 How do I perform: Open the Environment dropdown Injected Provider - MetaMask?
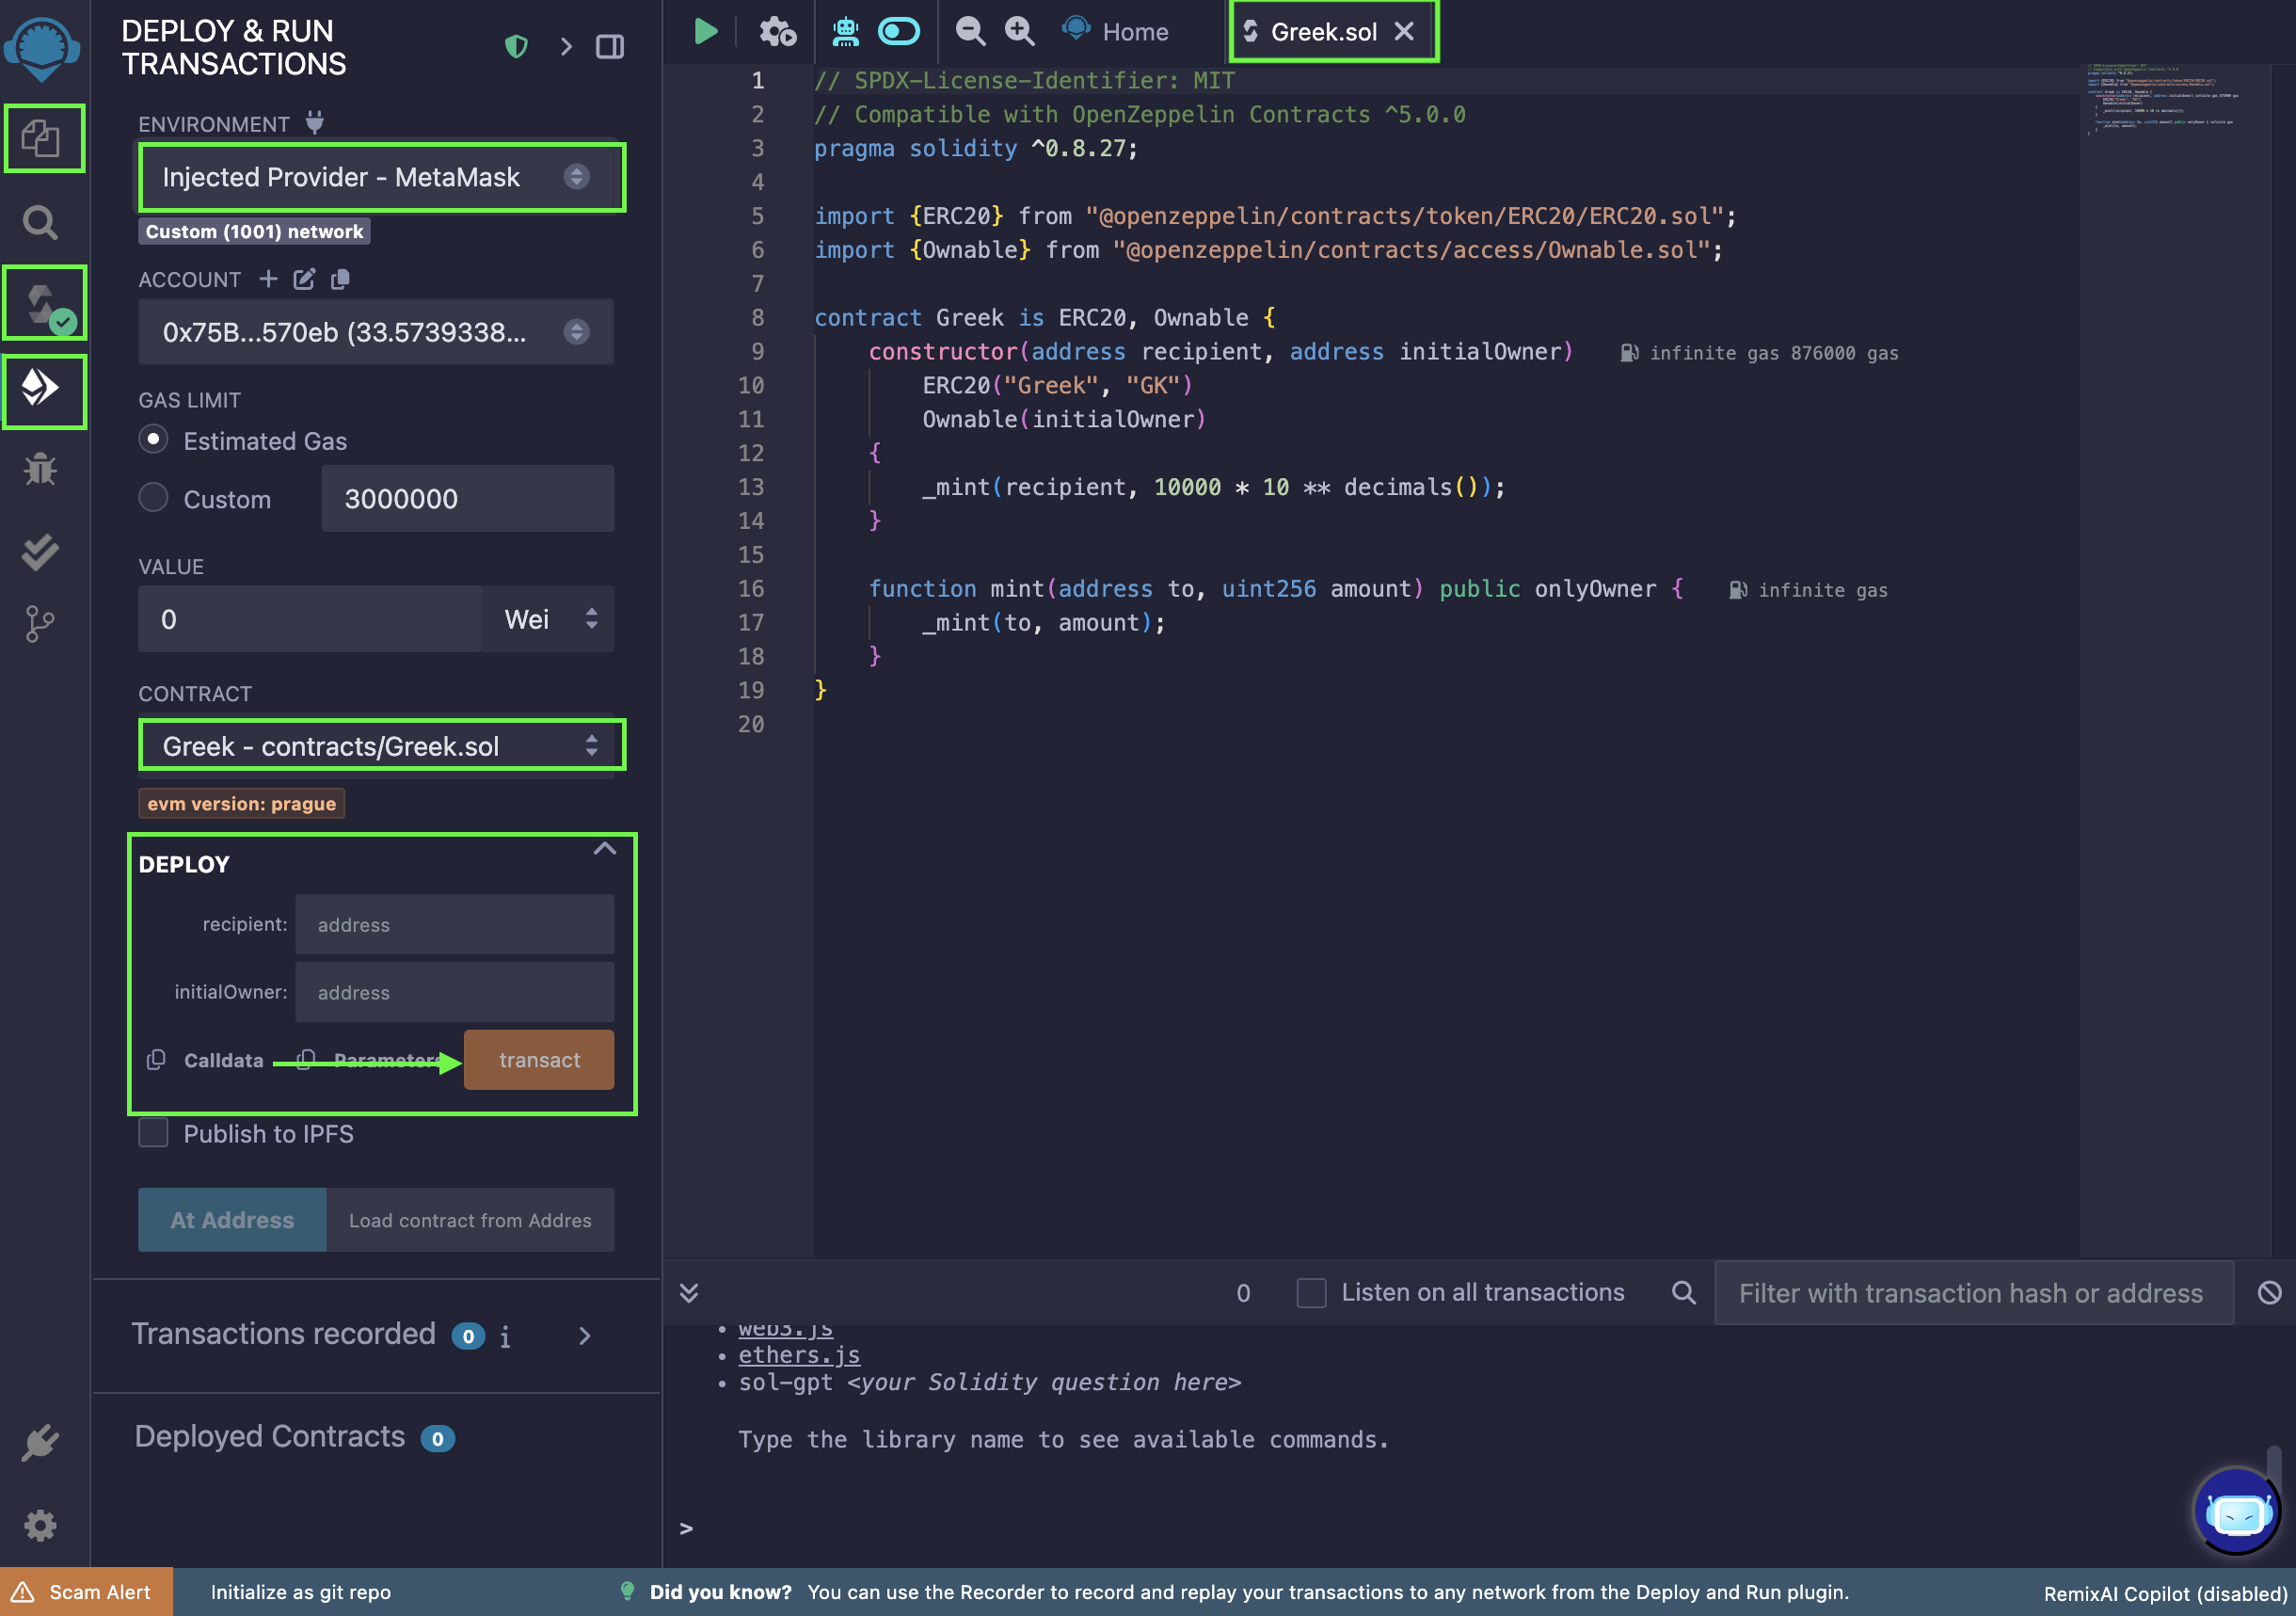pyautogui.click(x=376, y=178)
